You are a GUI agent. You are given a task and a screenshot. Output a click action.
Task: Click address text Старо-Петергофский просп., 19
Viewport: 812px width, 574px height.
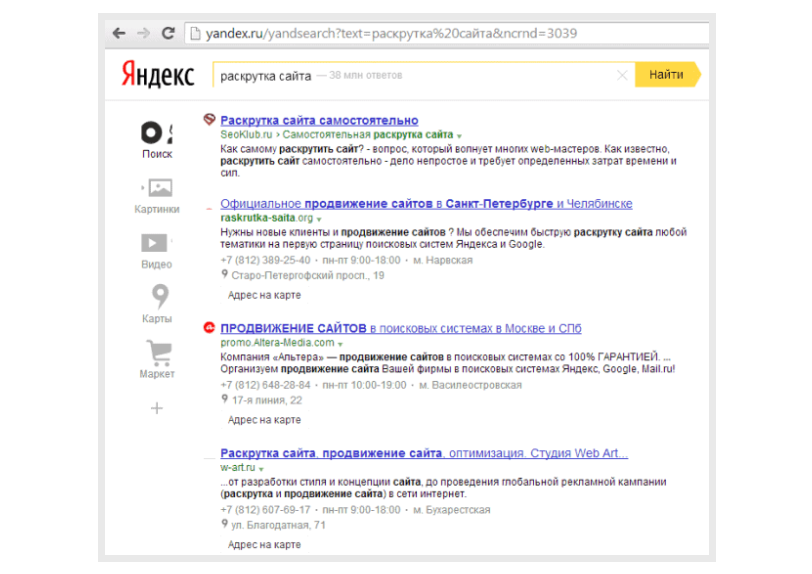click(x=308, y=276)
